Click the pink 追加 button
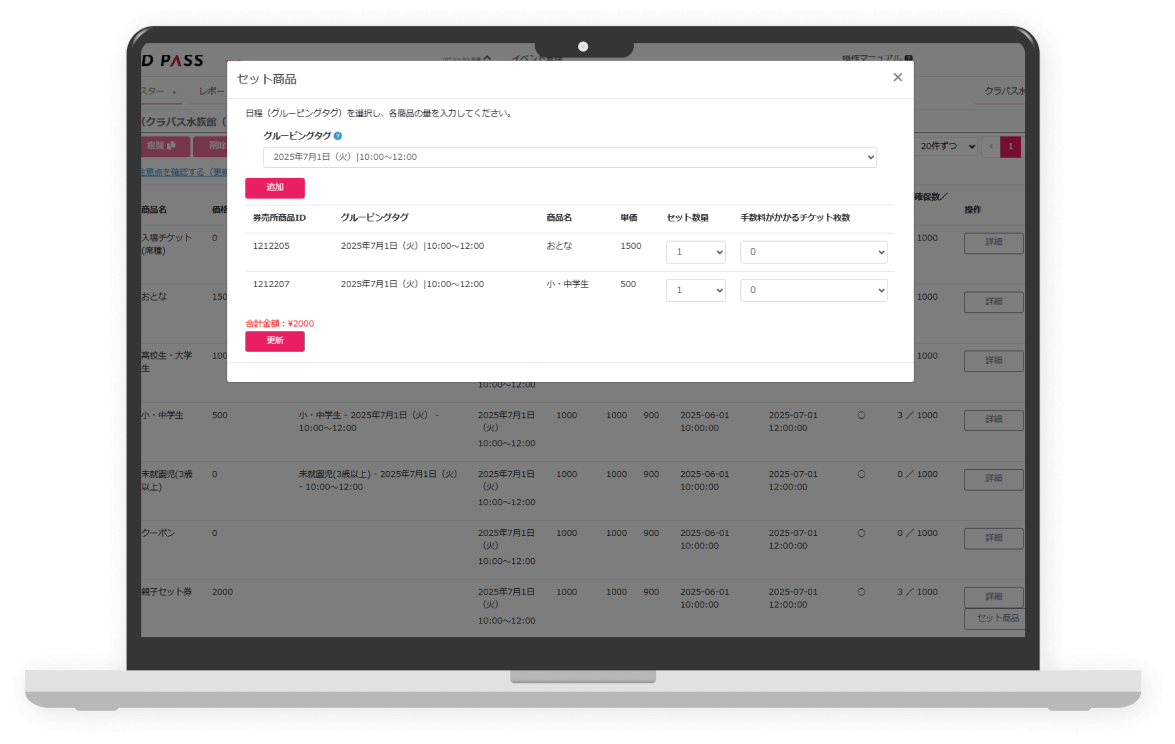 click(275, 188)
